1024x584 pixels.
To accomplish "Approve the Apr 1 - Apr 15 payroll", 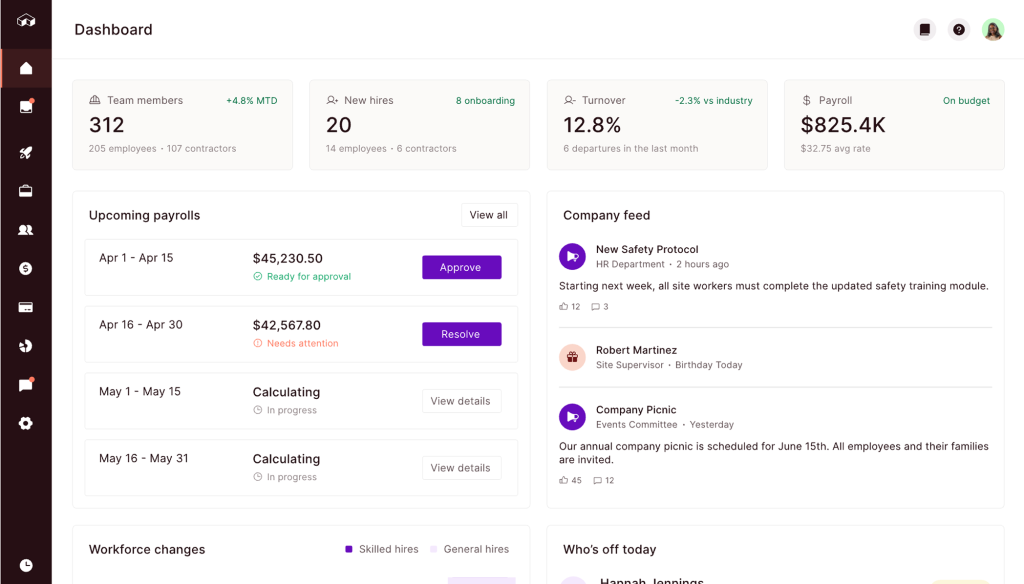I will (x=461, y=268).
